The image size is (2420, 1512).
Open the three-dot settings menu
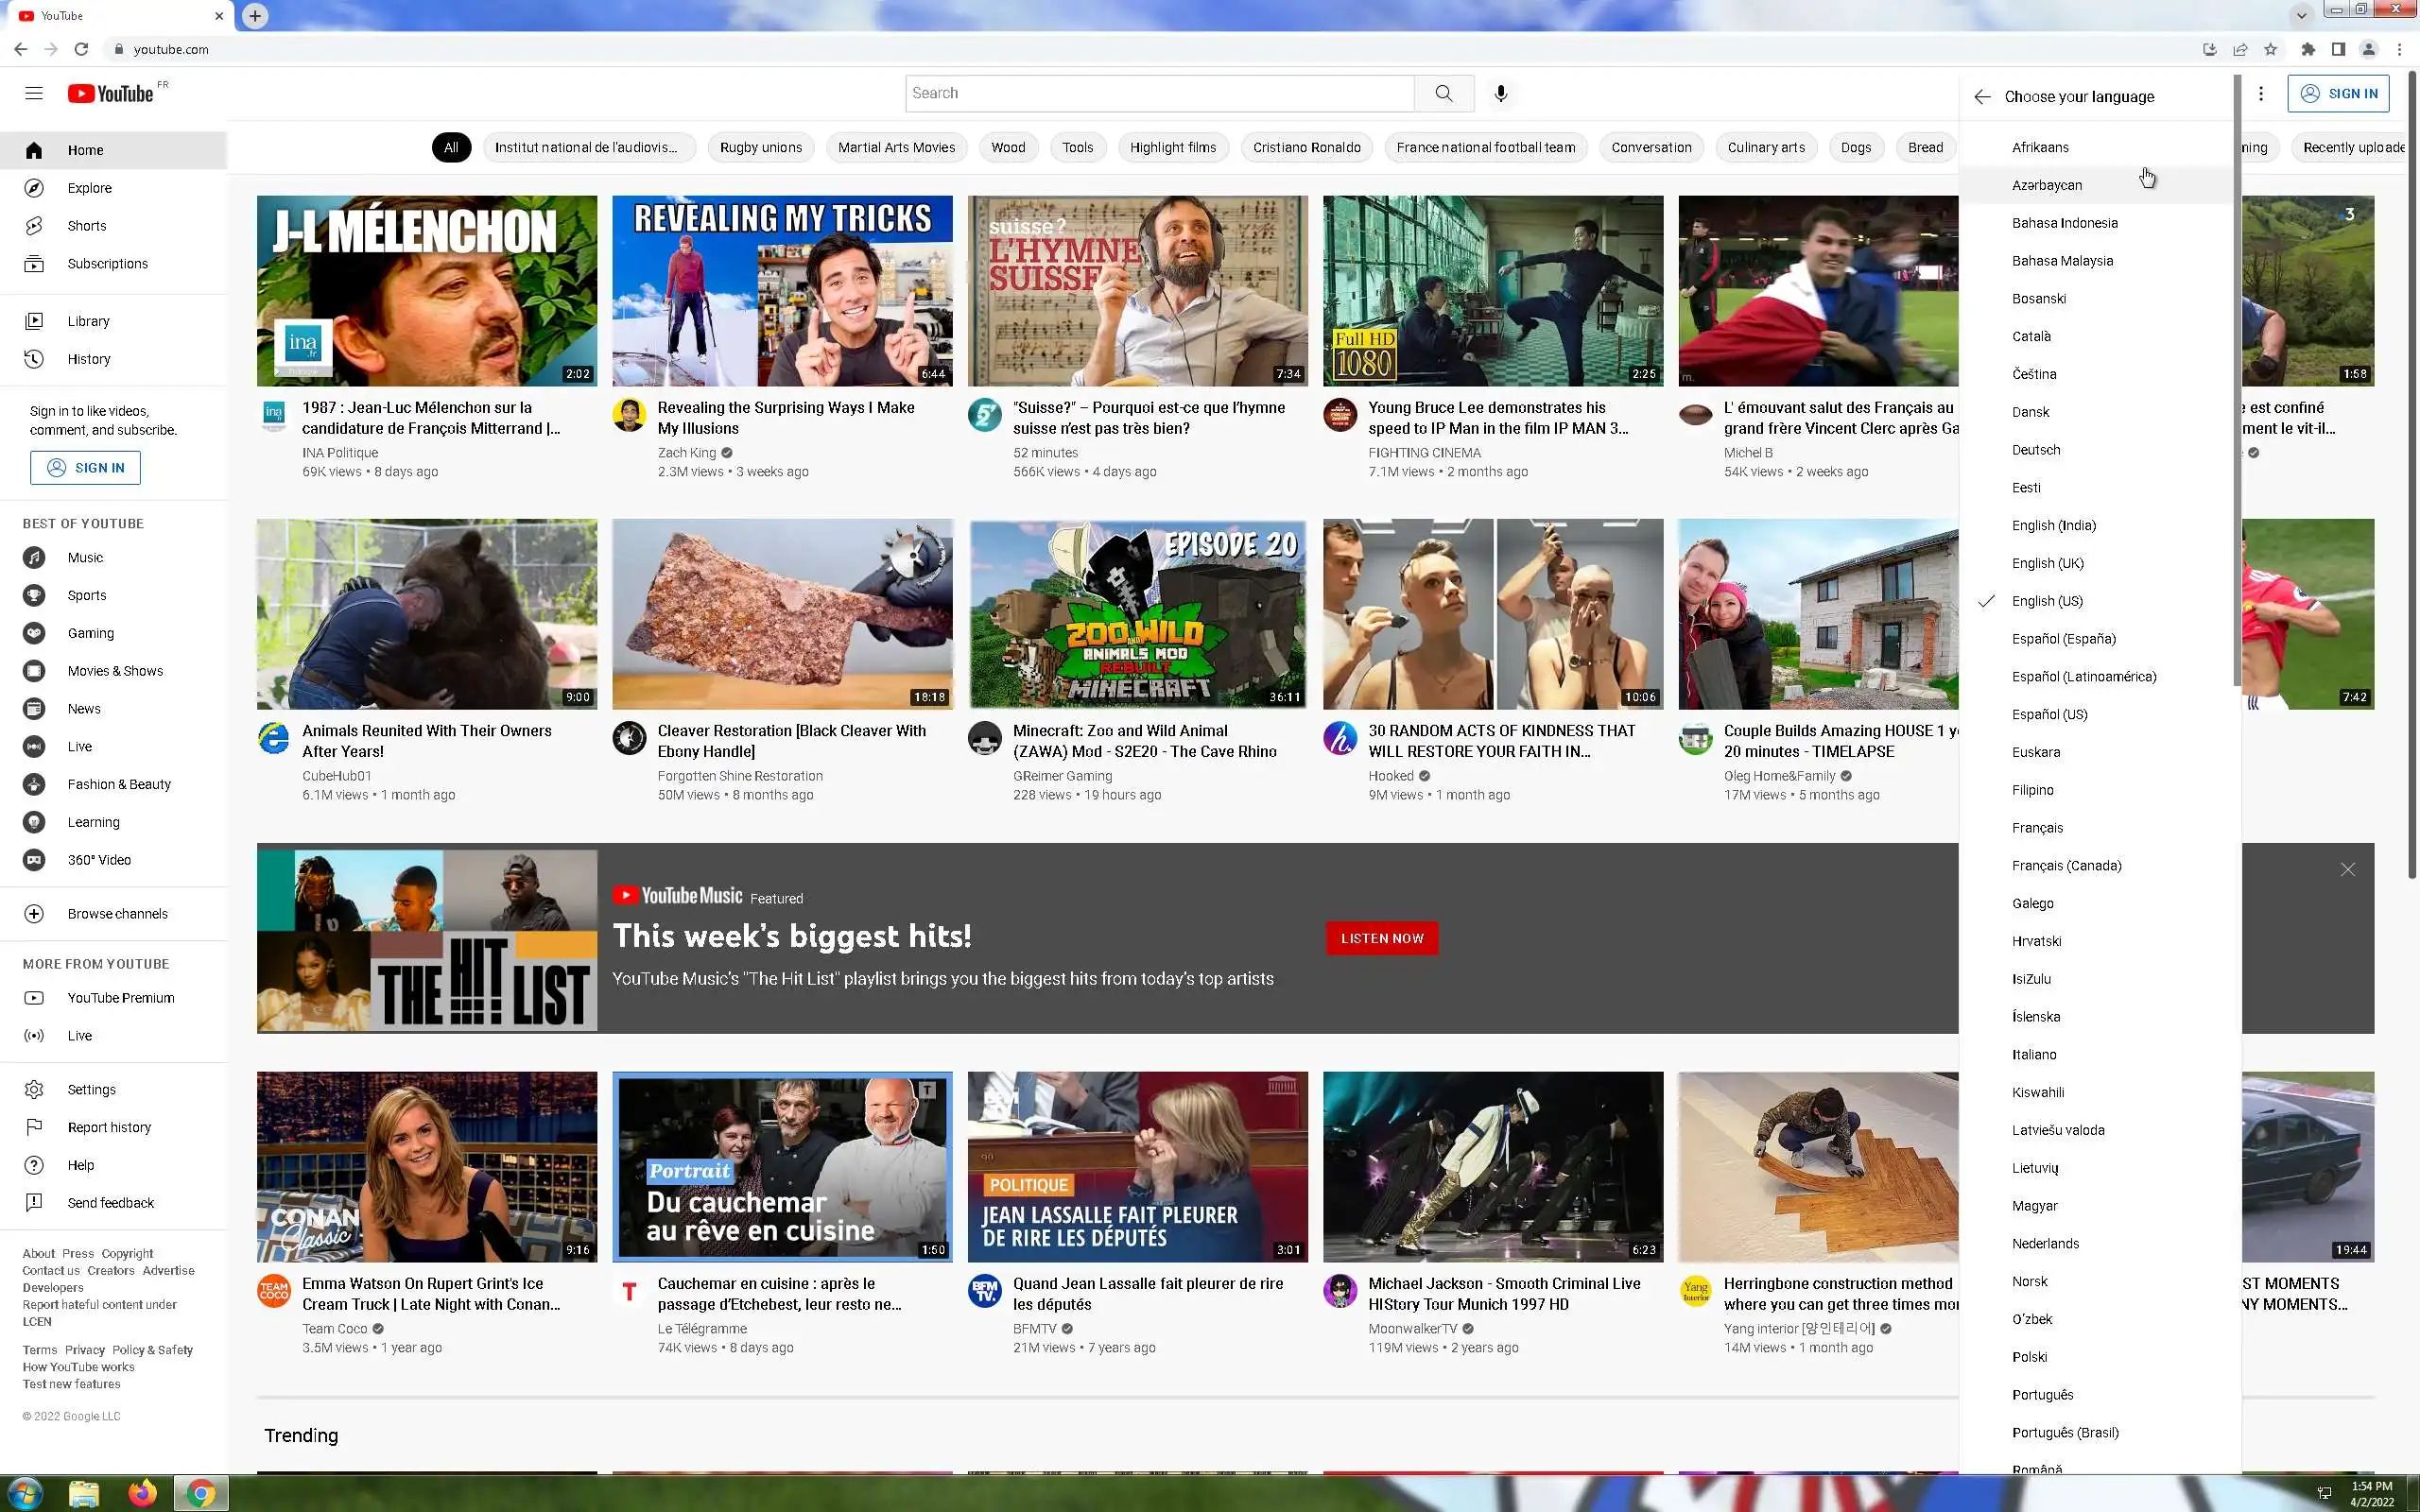pyautogui.click(x=2260, y=93)
